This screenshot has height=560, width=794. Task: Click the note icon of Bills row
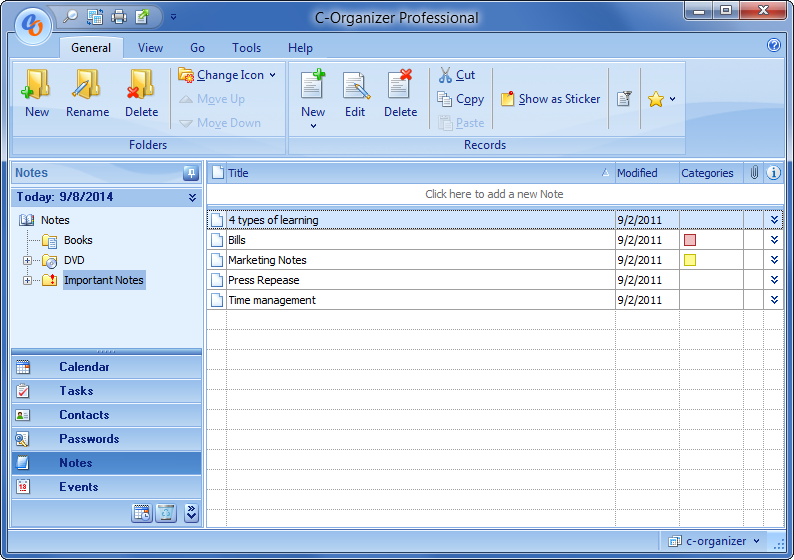217,239
